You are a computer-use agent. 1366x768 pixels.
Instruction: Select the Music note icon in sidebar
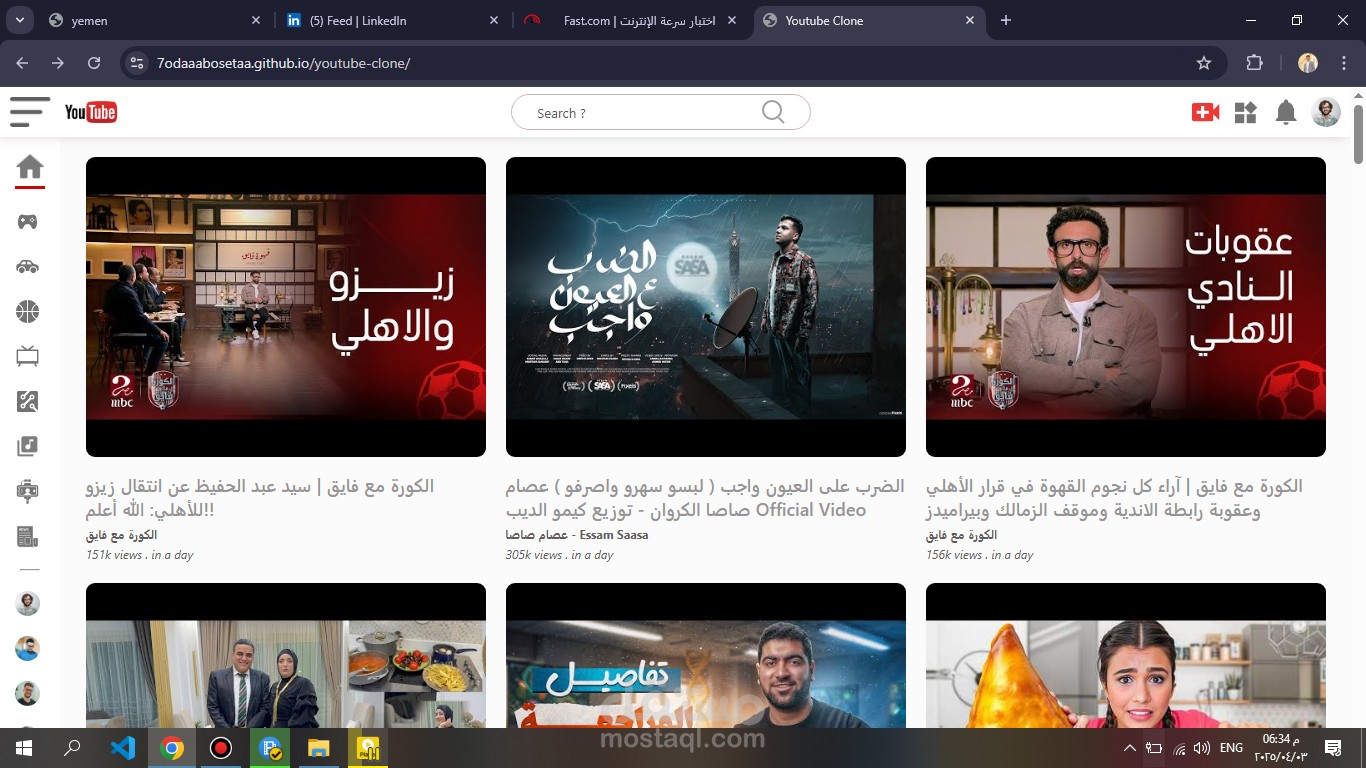(28, 447)
